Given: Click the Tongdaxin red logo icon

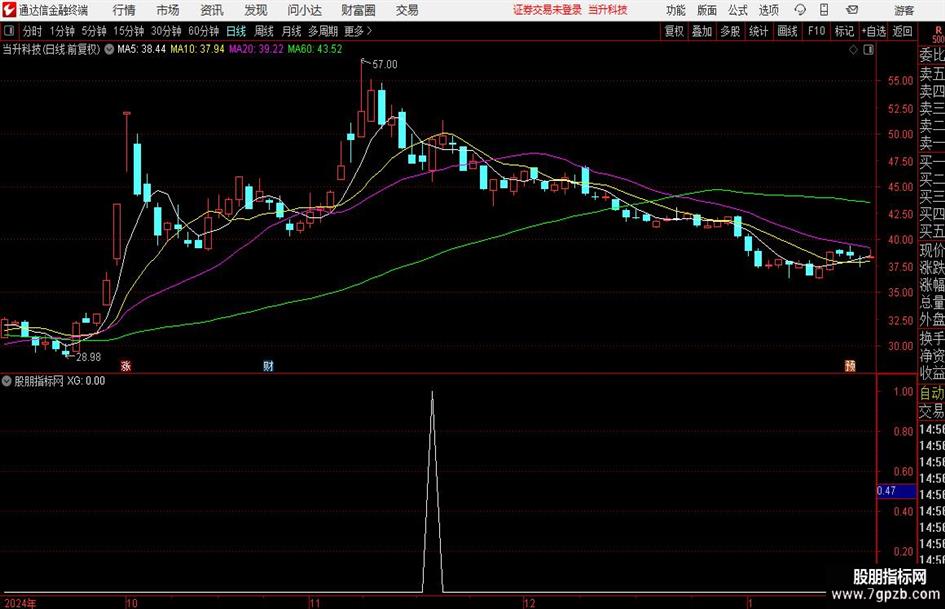Looking at the screenshot, I should (8, 10).
